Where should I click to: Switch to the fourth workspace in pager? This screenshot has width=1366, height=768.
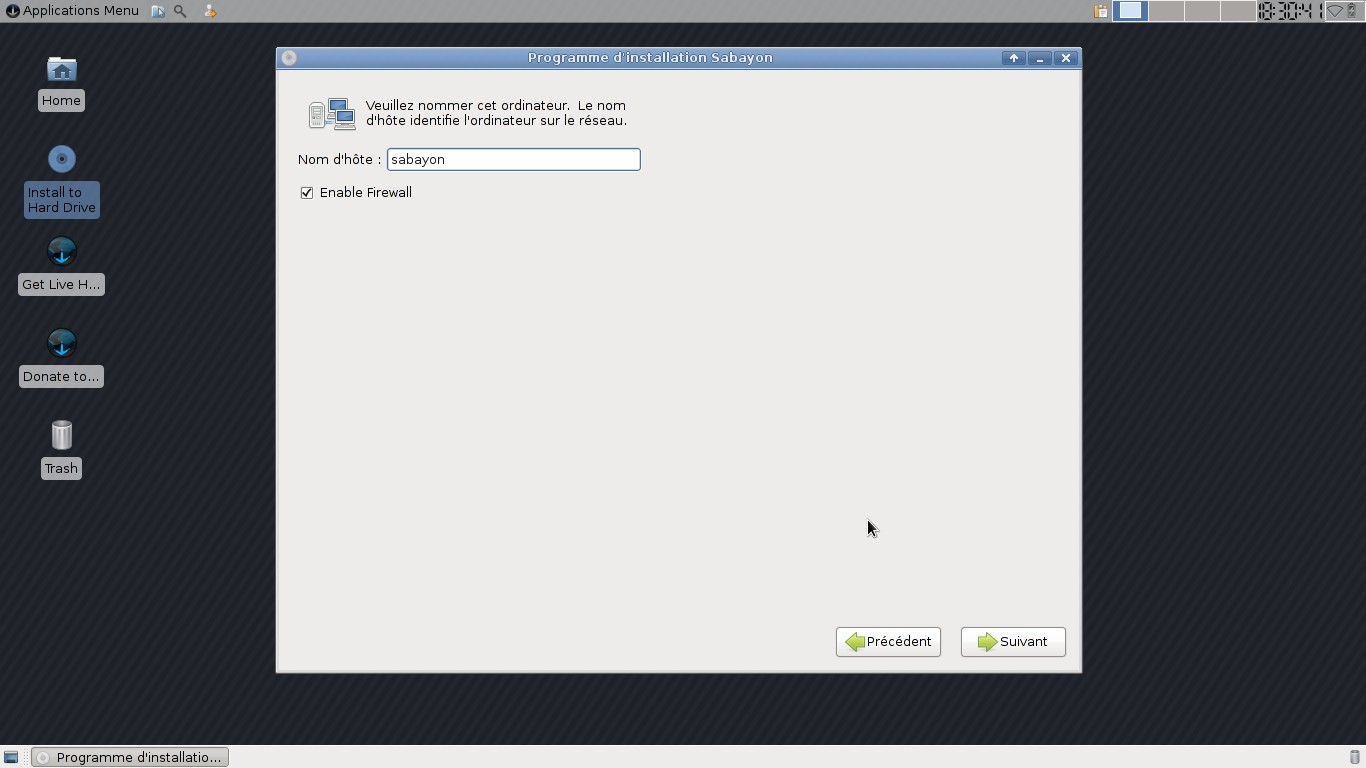point(1238,11)
